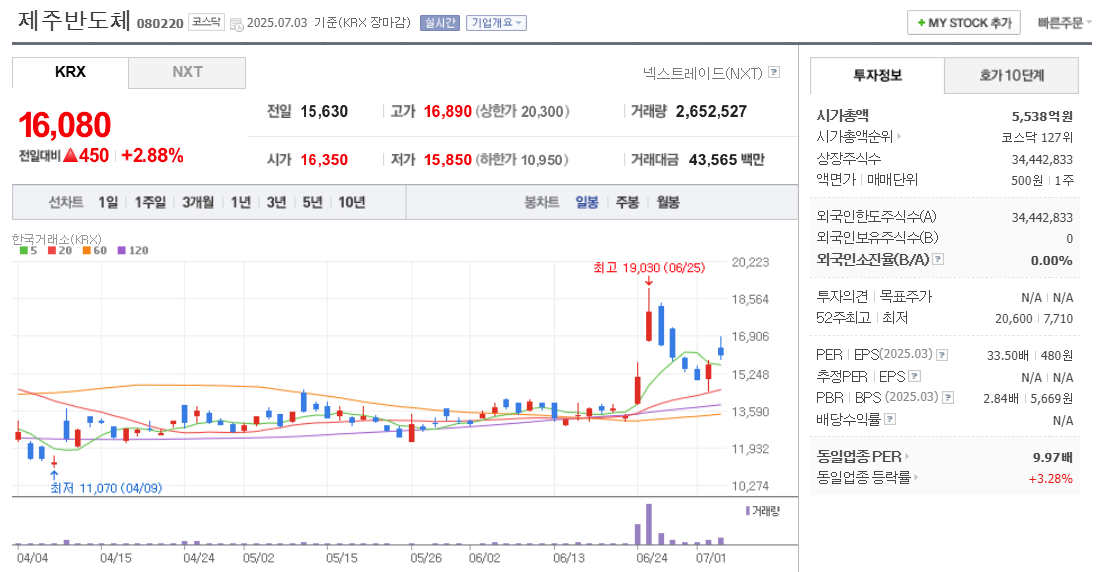
Task: Click the 거래량 volume legend label
Action: coord(763,511)
